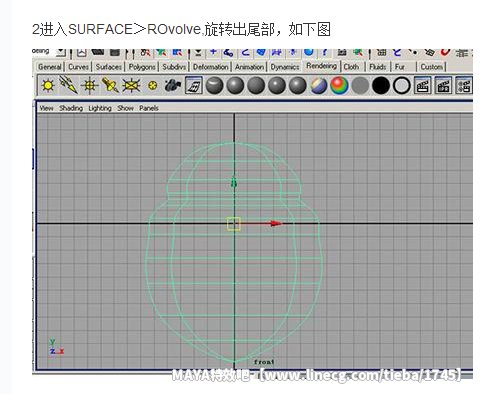Image resolution: width=503 pixels, height=394 pixels.
Task: Switch to the Fur shelf tab
Action: pos(400,67)
